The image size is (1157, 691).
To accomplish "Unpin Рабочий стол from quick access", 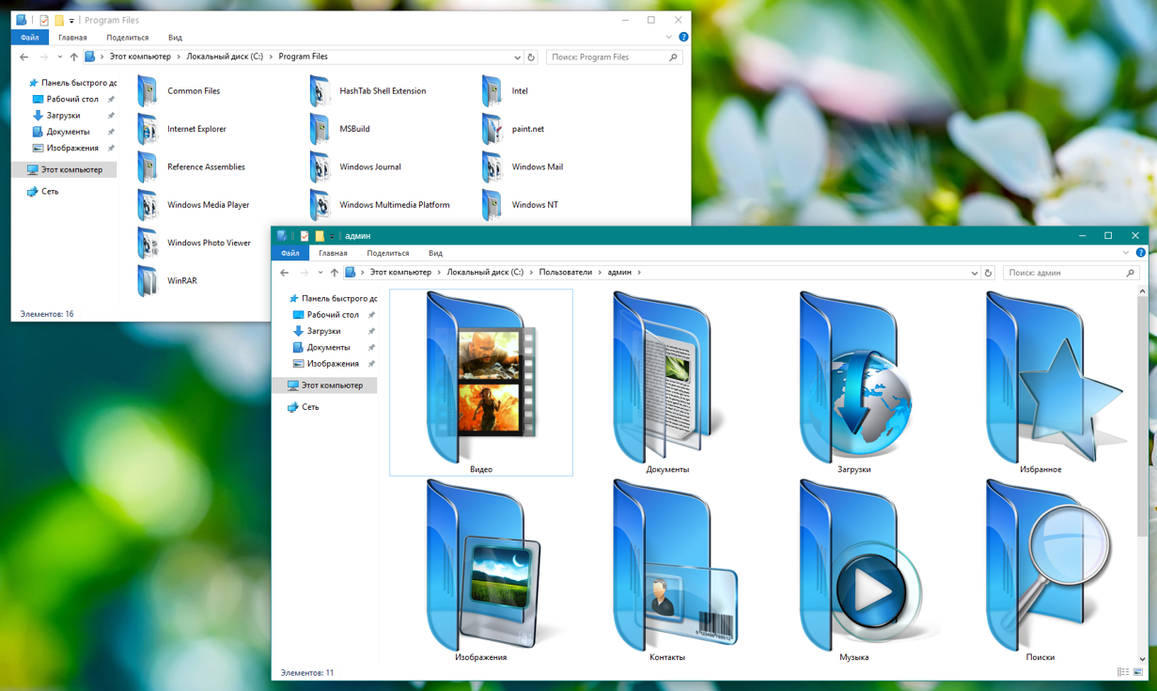I will point(370,315).
